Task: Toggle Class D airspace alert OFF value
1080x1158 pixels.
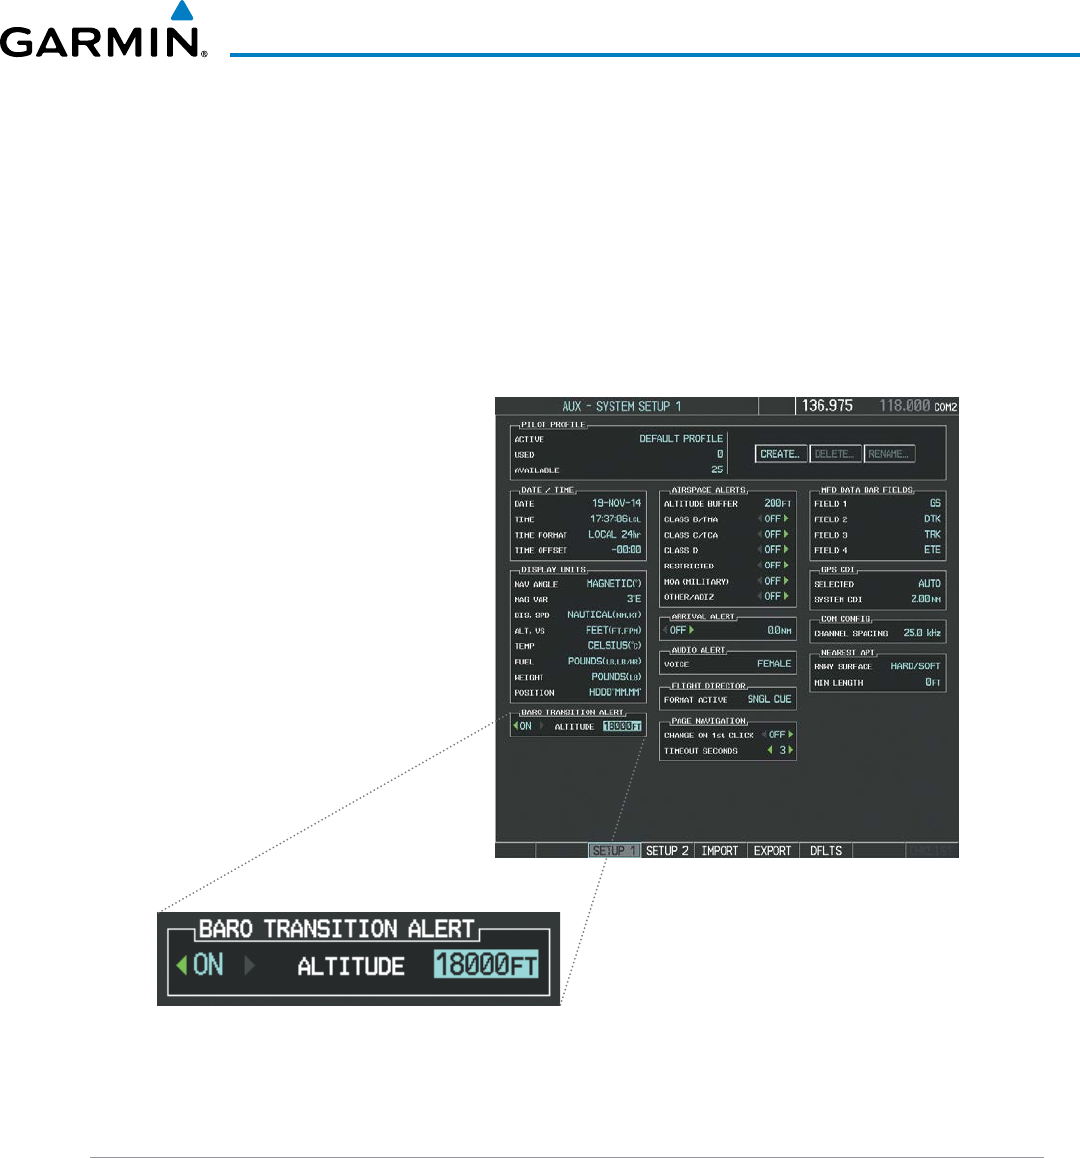Action: (772, 550)
